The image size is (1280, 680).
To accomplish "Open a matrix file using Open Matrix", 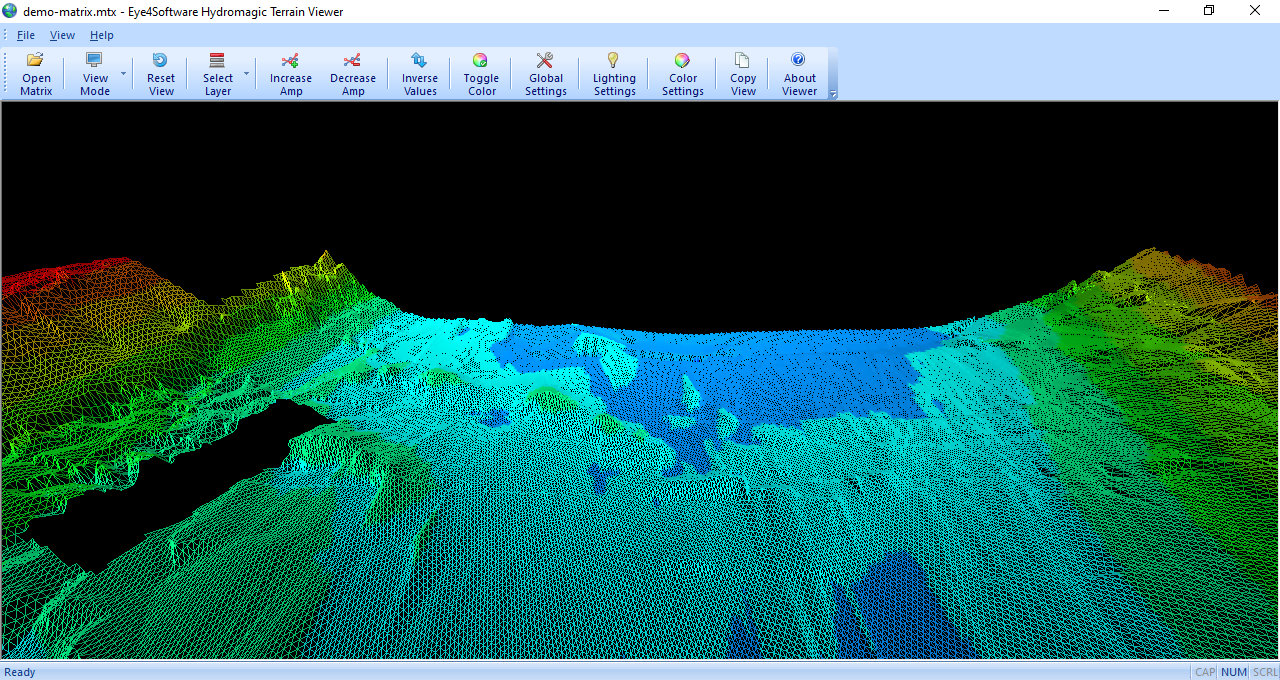I will pos(36,73).
